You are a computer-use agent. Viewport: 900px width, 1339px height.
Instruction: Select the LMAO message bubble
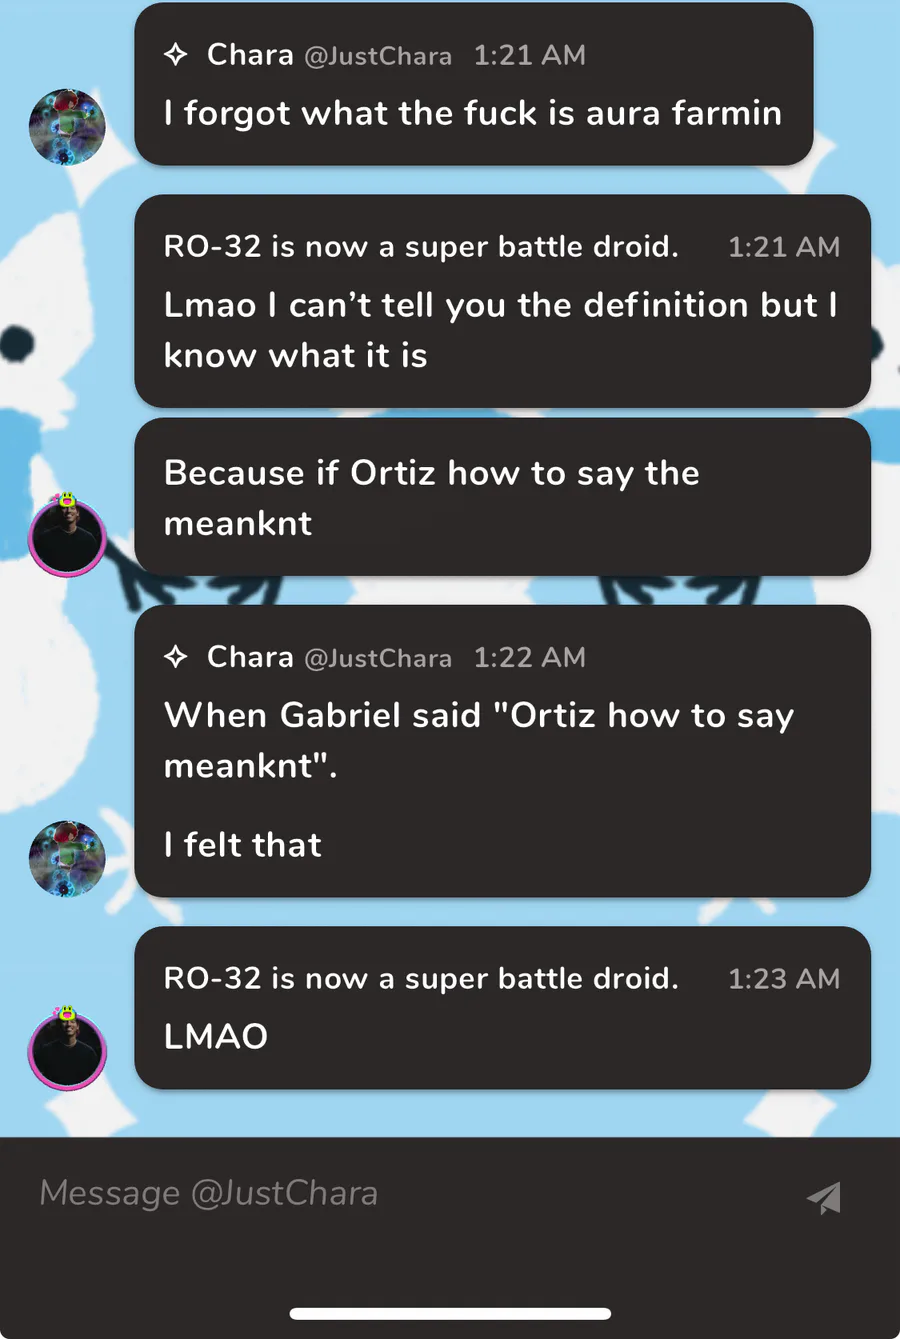[x=503, y=1008]
